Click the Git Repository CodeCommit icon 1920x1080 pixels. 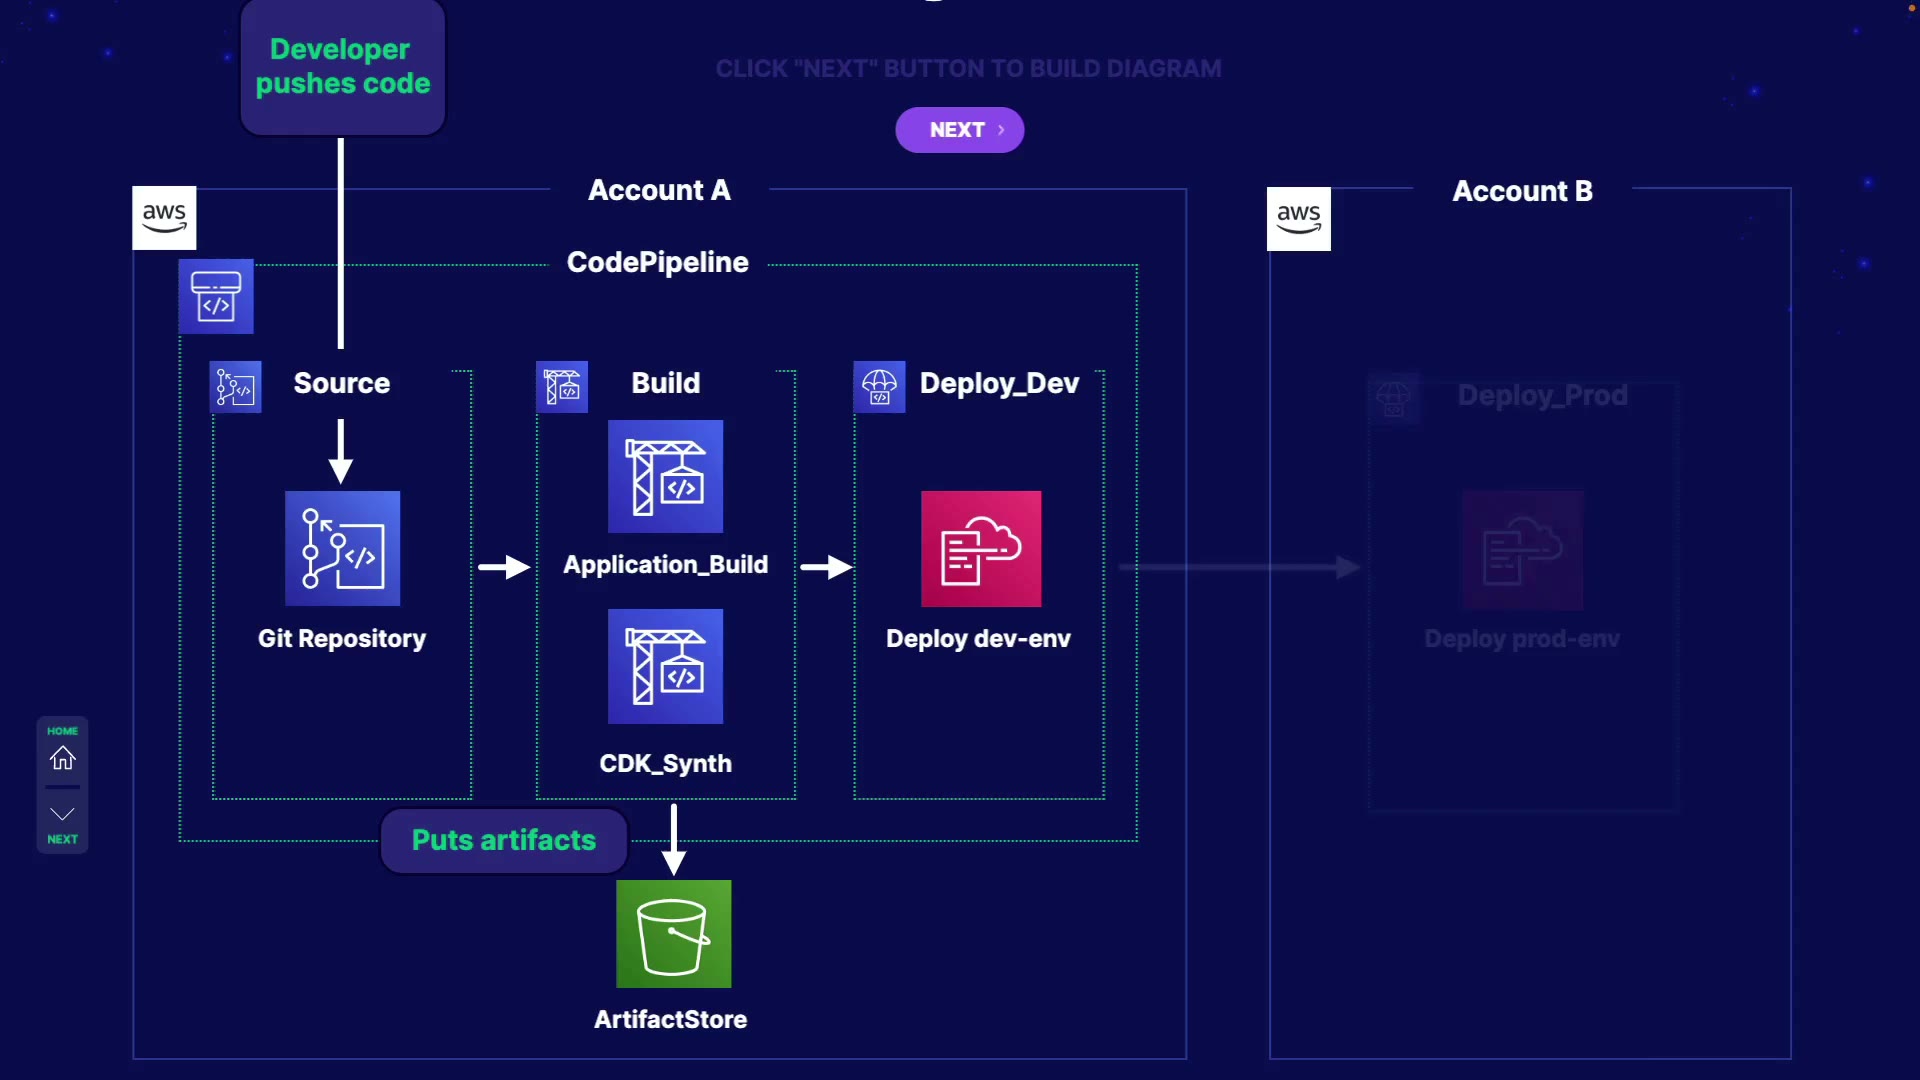click(x=342, y=548)
